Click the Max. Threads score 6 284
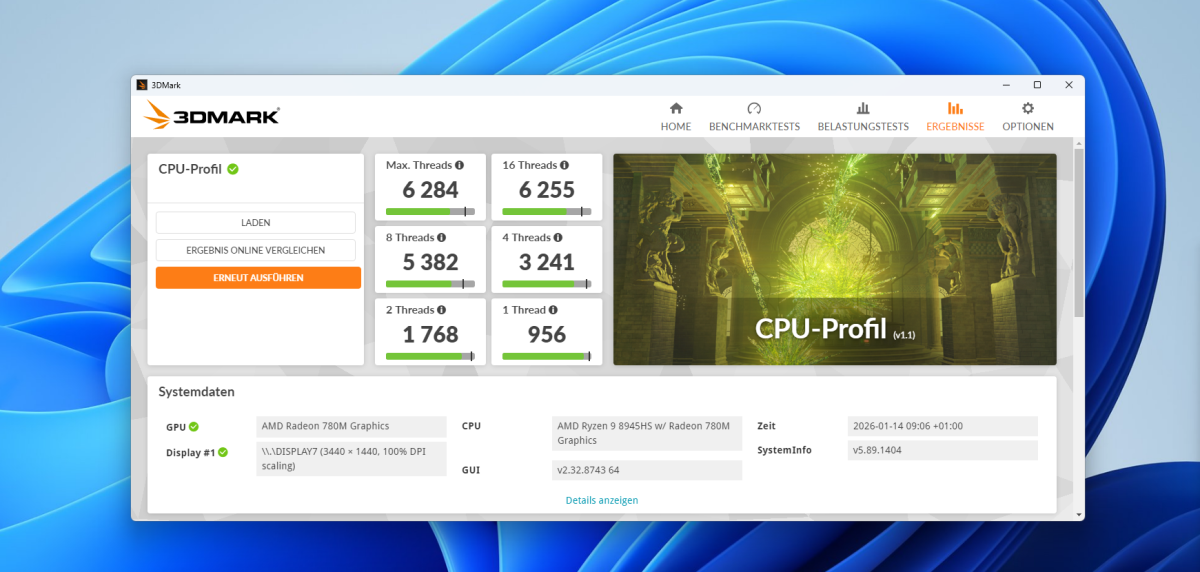The width and height of the screenshot is (1200, 572). 430,190
